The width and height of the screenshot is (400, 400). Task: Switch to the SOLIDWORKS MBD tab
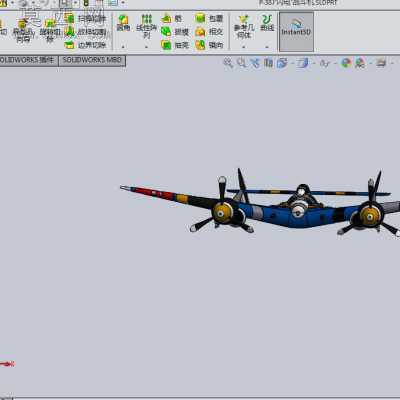click(92, 60)
